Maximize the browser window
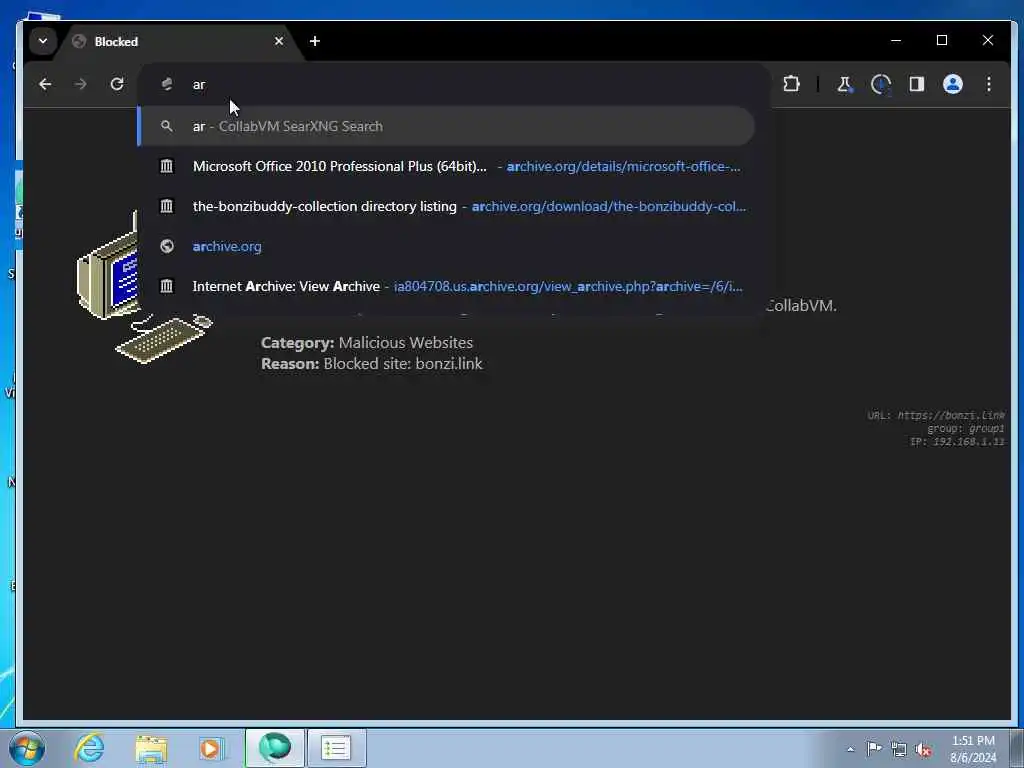The image size is (1024, 768). pos(942,40)
